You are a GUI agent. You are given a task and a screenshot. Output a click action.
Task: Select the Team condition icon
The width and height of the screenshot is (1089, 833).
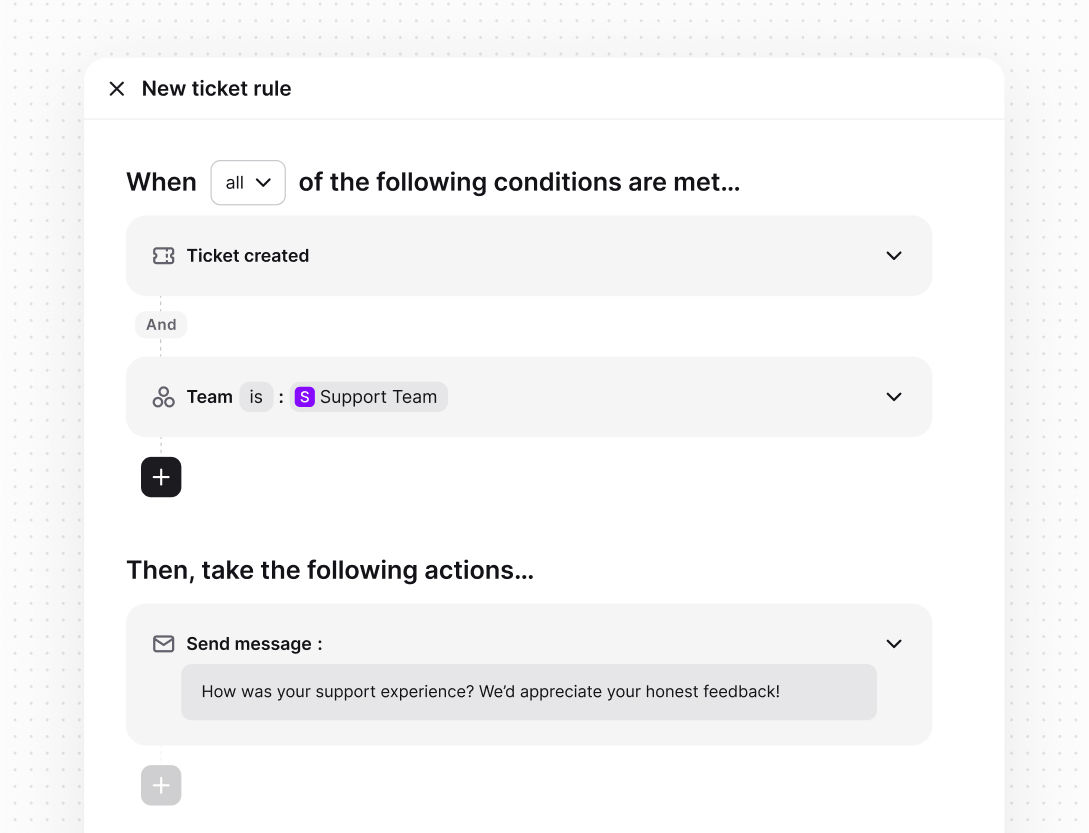coord(163,396)
